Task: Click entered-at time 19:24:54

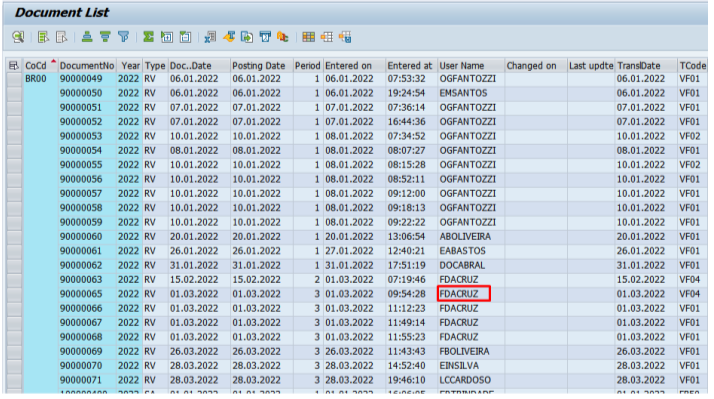Action: pyautogui.click(x=406, y=93)
